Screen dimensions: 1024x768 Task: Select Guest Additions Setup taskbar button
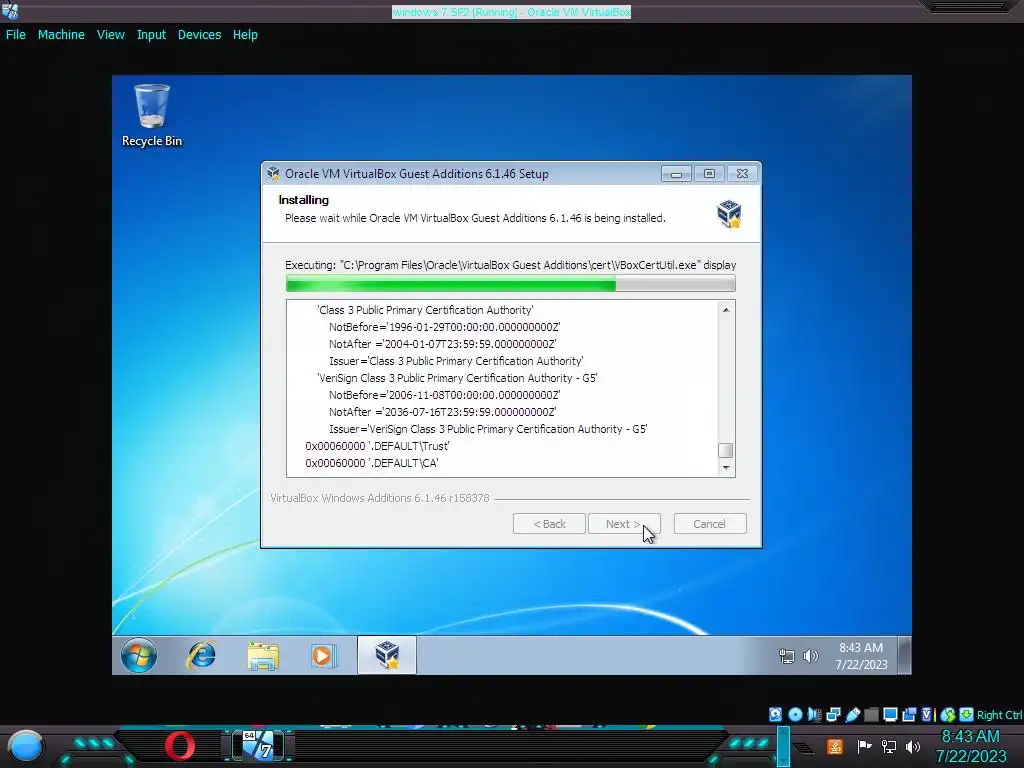(x=387, y=654)
